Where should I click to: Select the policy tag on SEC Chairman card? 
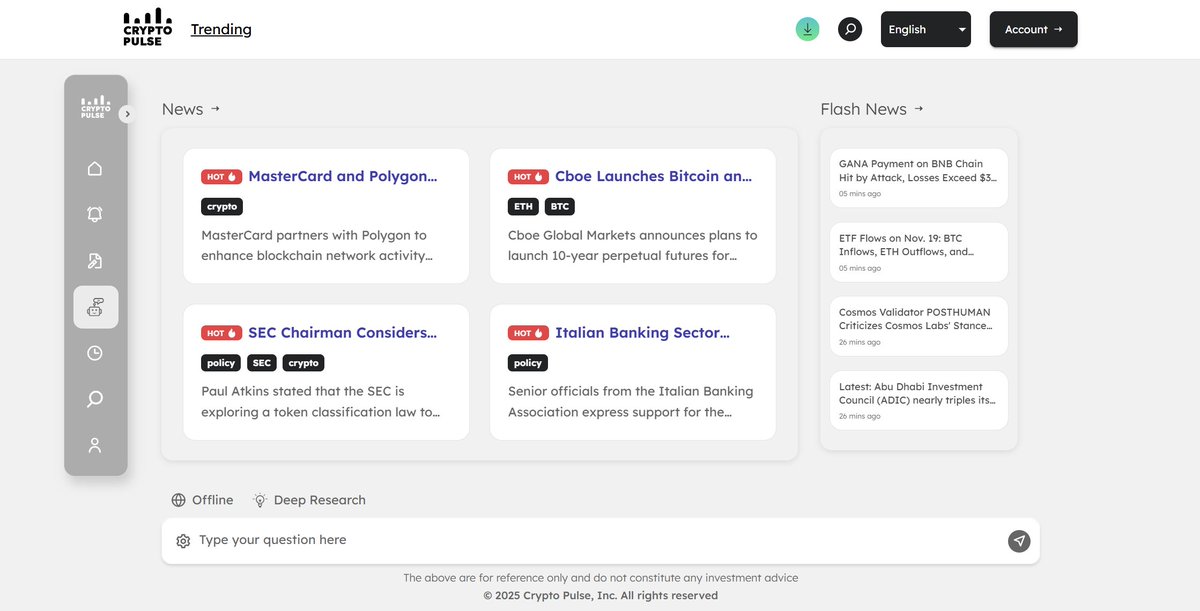[x=221, y=363]
